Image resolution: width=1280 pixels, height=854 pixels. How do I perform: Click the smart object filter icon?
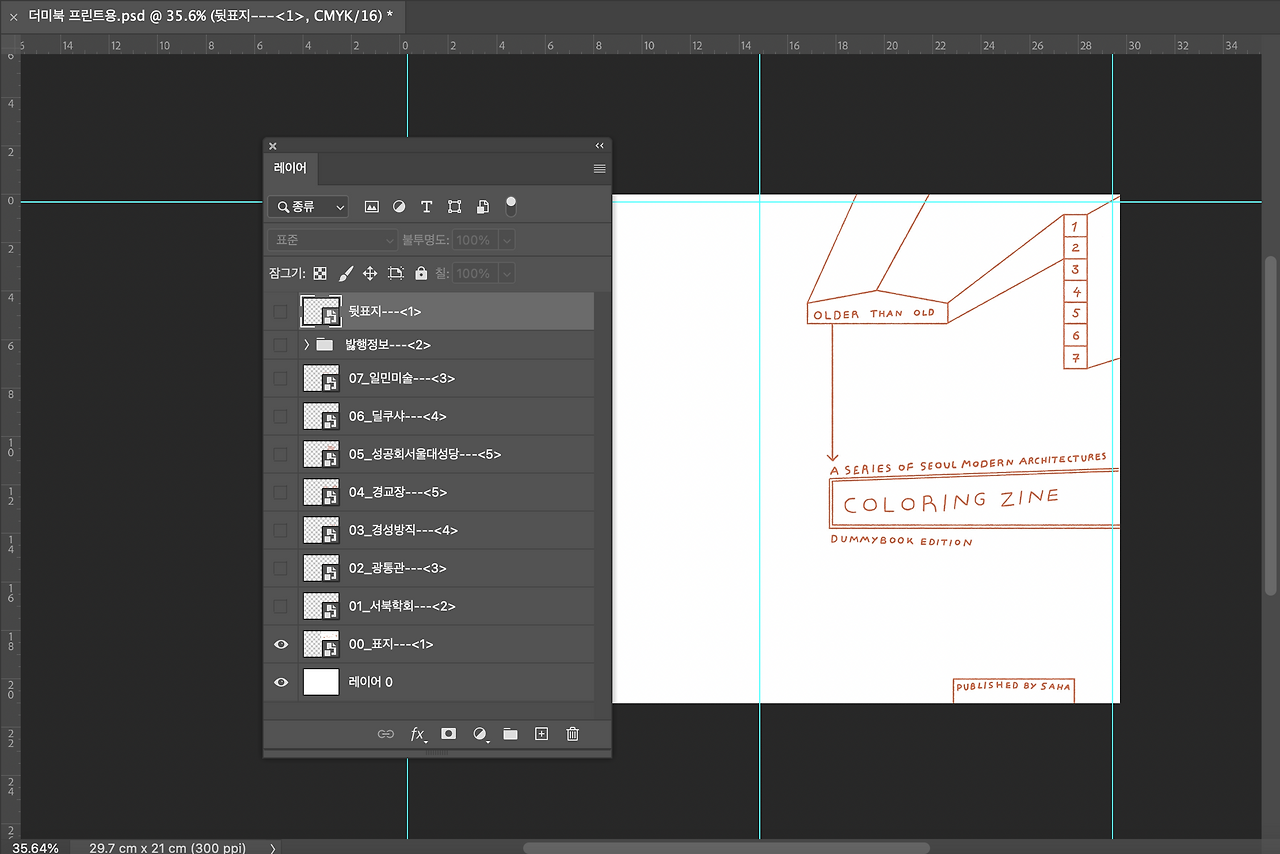tap(482, 207)
